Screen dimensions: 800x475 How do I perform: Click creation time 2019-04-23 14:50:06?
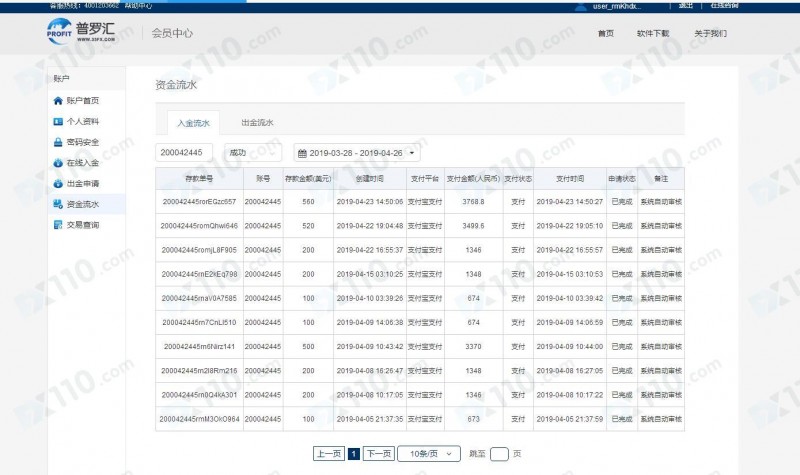(369, 202)
